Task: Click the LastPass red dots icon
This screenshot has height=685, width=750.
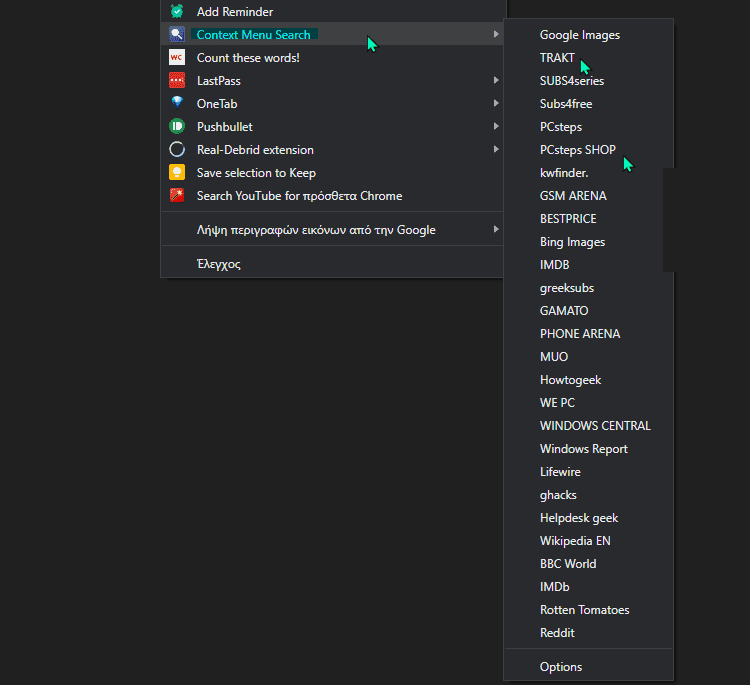Action: (x=177, y=80)
